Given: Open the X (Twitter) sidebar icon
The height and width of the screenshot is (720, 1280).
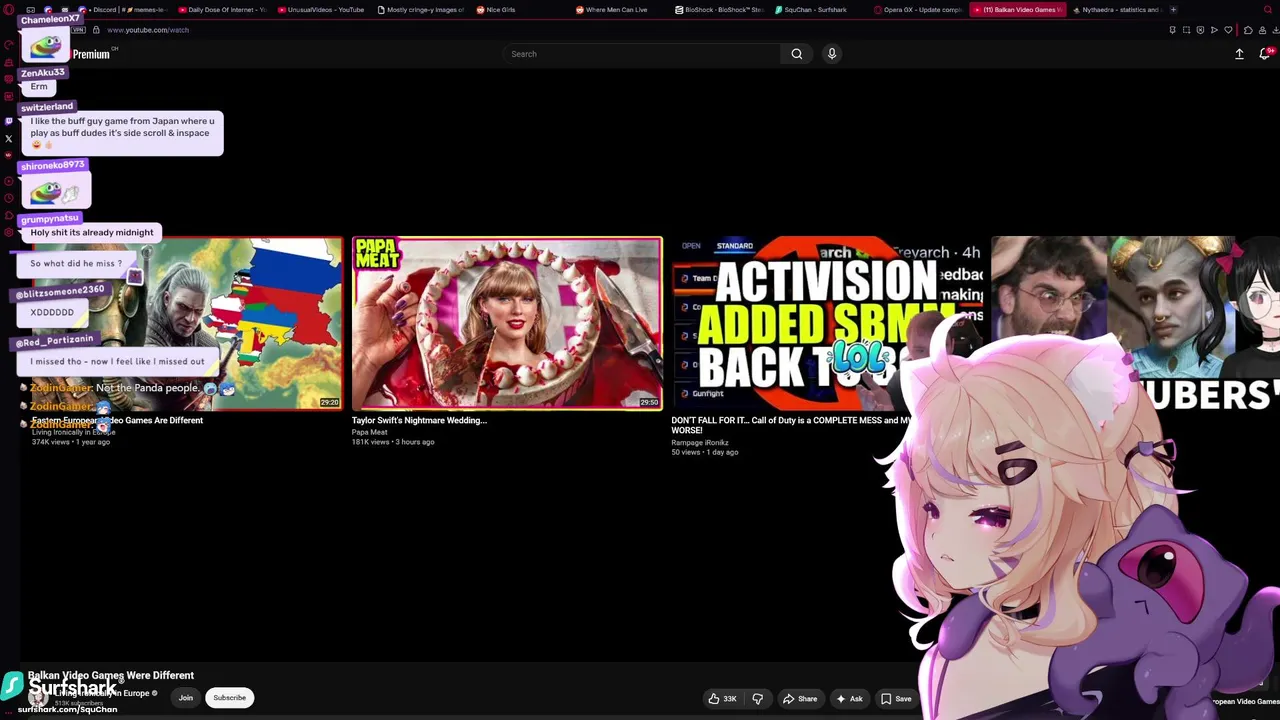Looking at the screenshot, I should [x=9, y=138].
